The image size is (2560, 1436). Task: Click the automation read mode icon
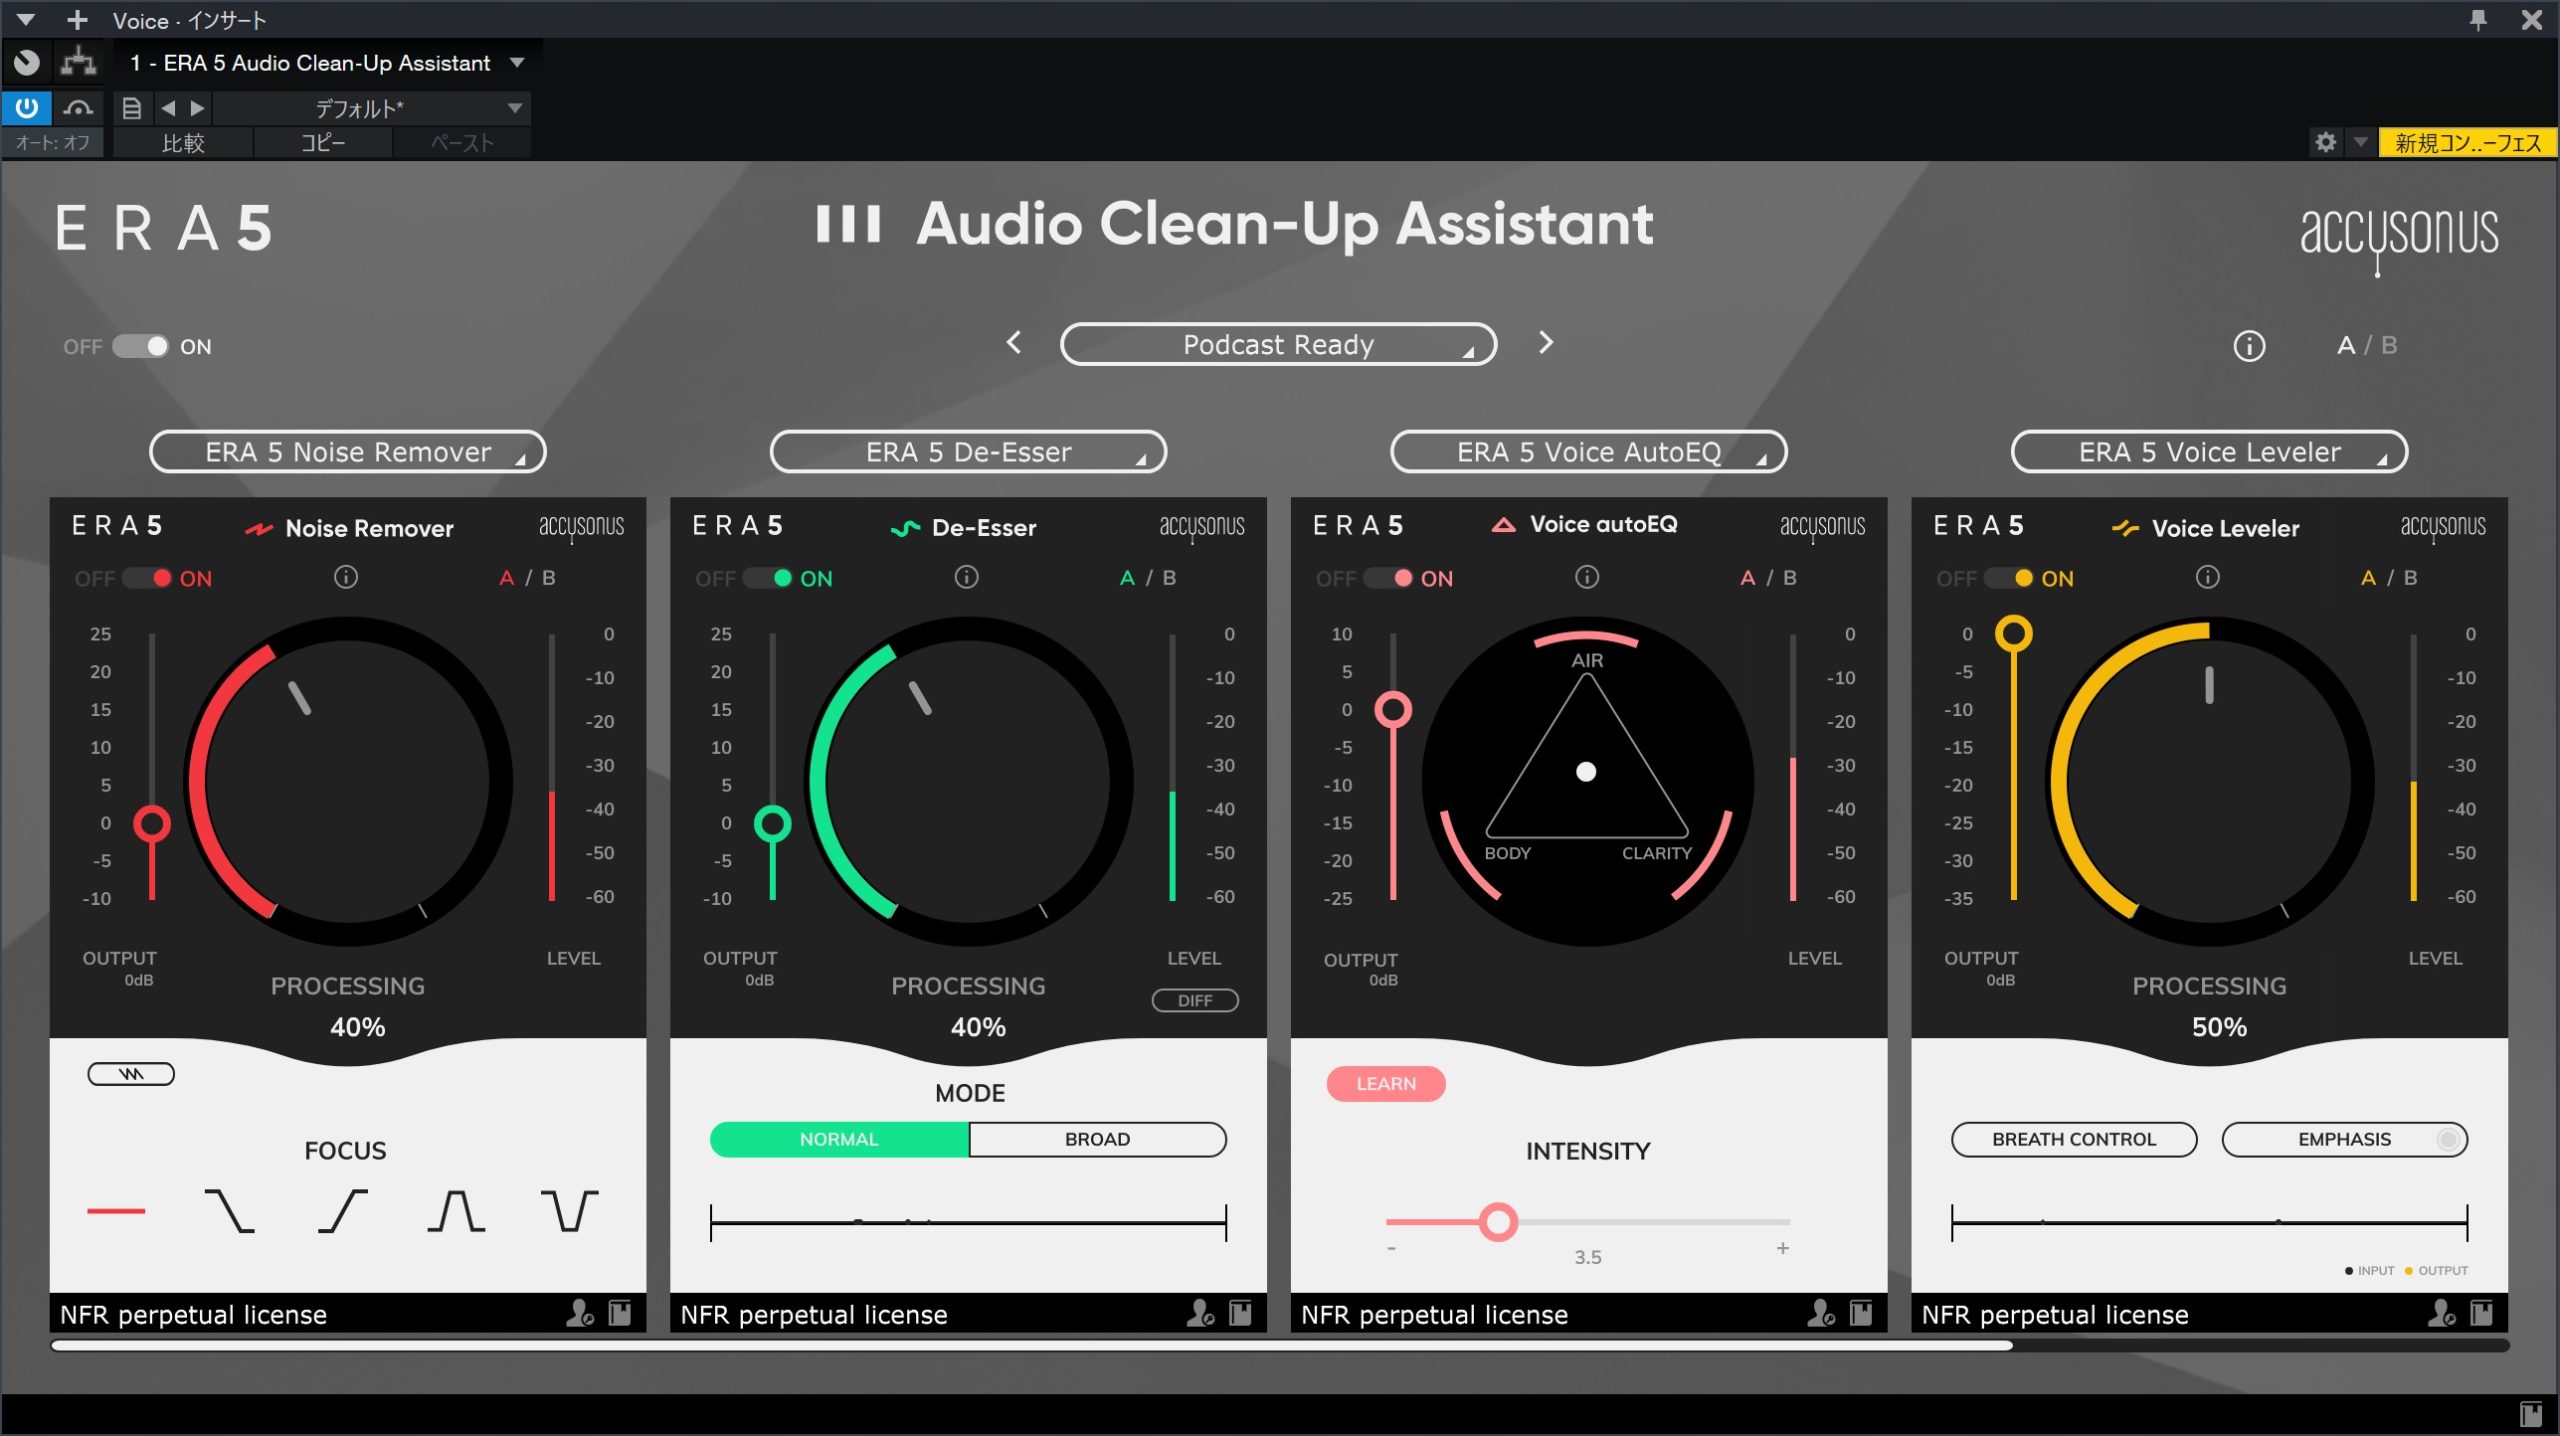[78, 107]
